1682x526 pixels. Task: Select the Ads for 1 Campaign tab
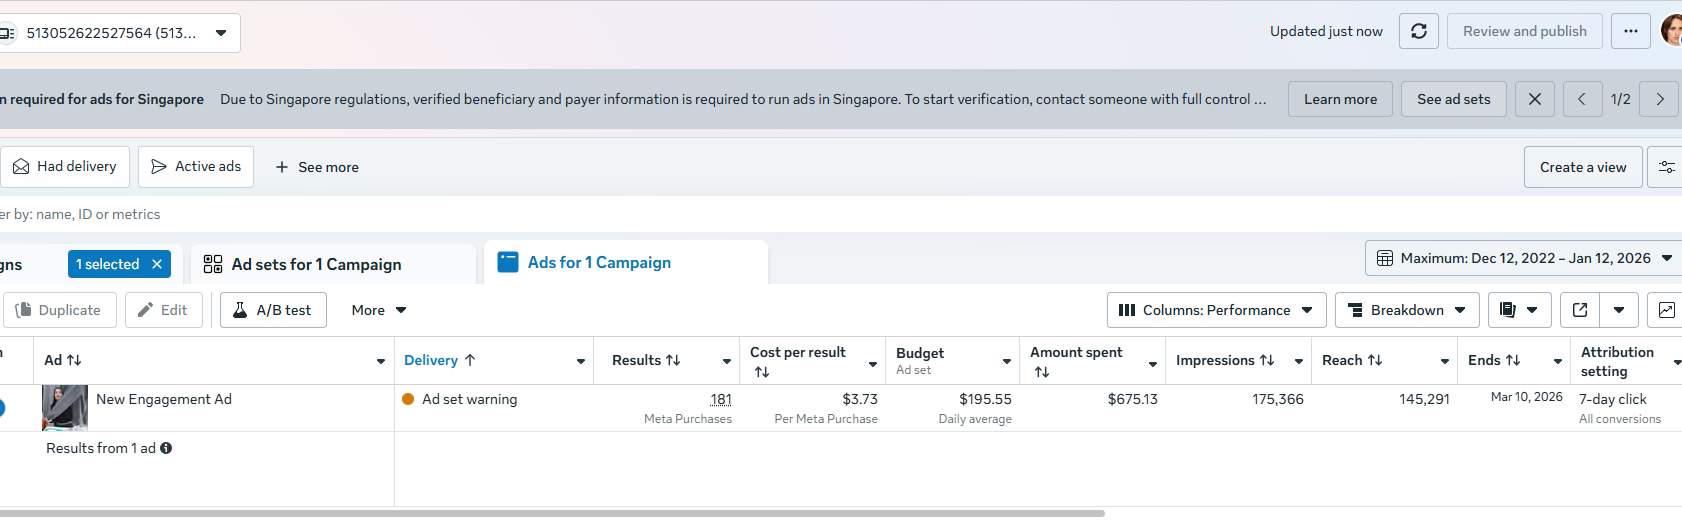point(598,262)
